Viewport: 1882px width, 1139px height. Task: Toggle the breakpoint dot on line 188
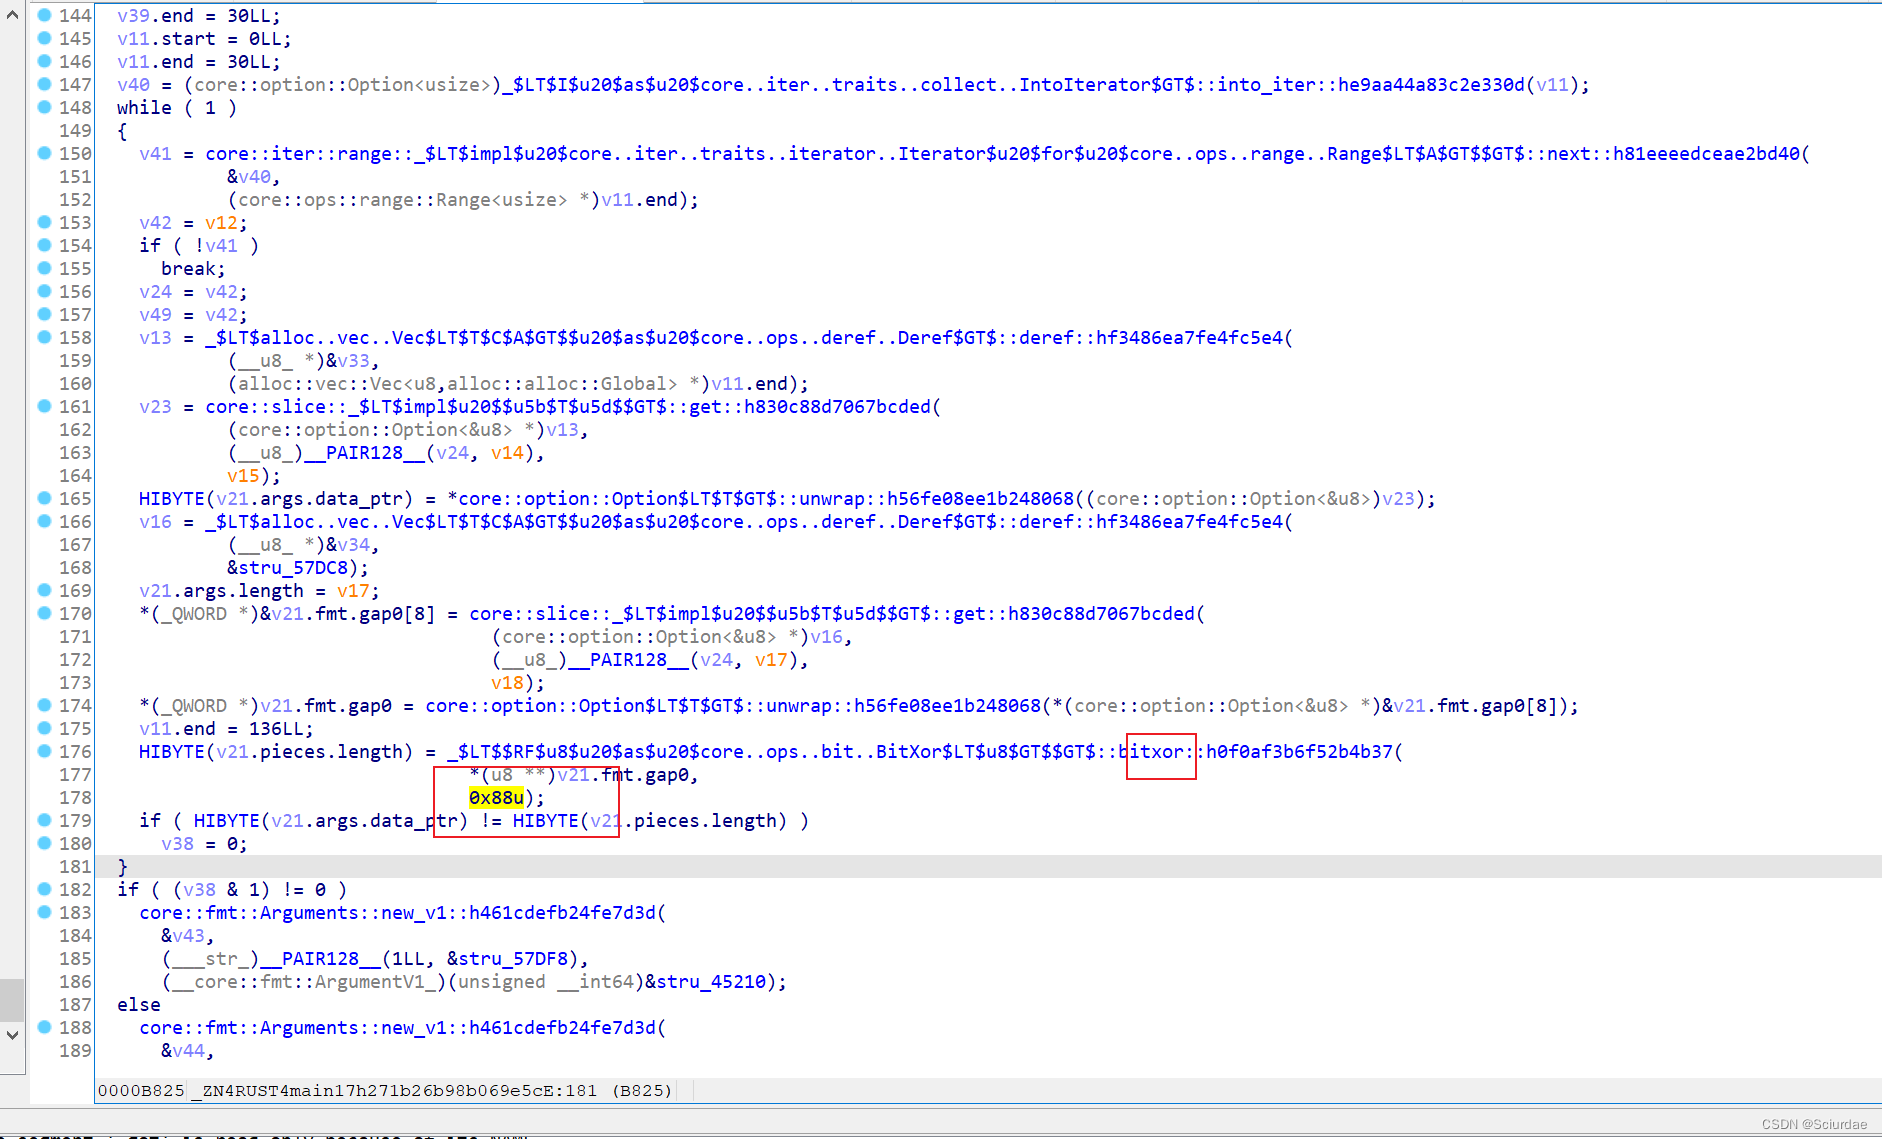(45, 1027)
